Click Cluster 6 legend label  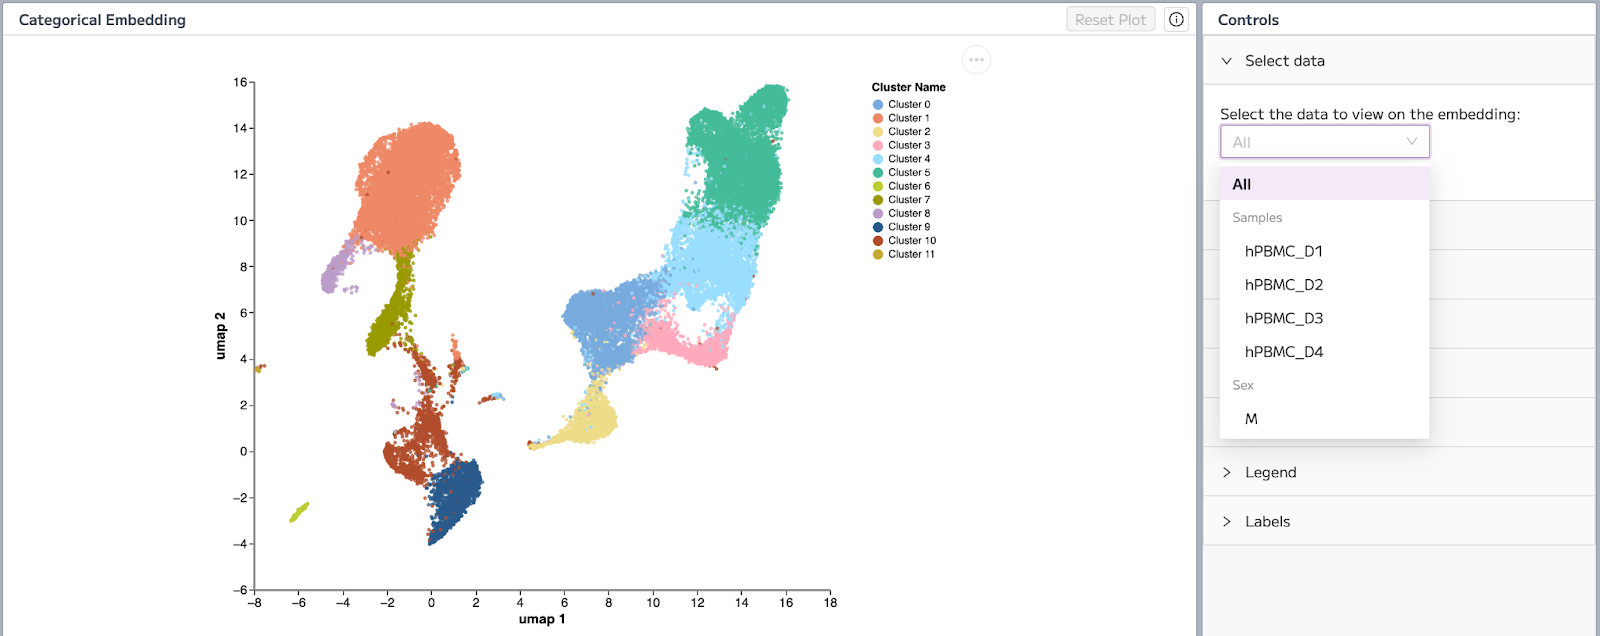(x=909, y=186)
